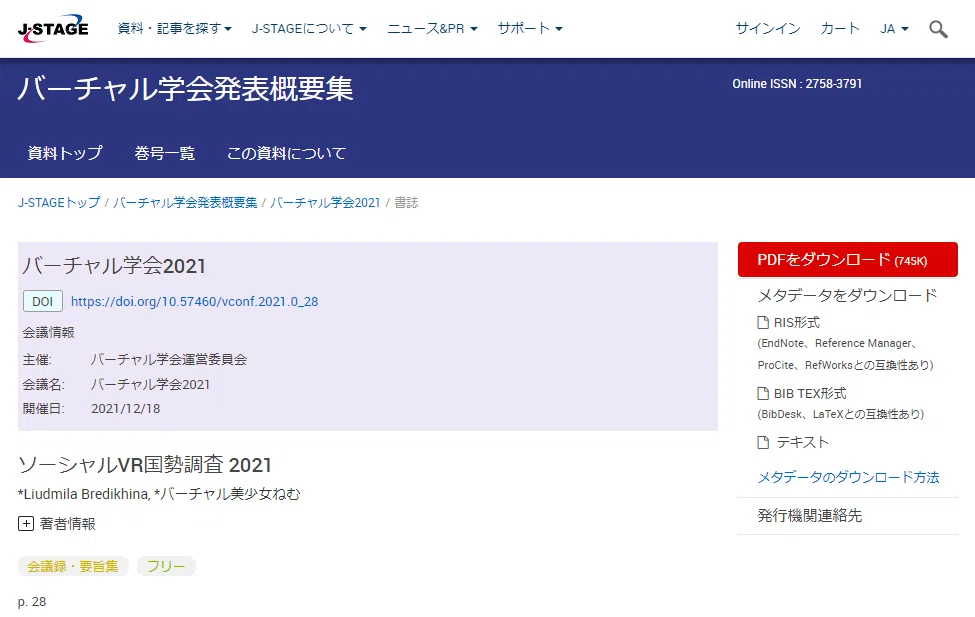Click the page number p. 28
The image size is (975, 617).
tap(32, 601)
